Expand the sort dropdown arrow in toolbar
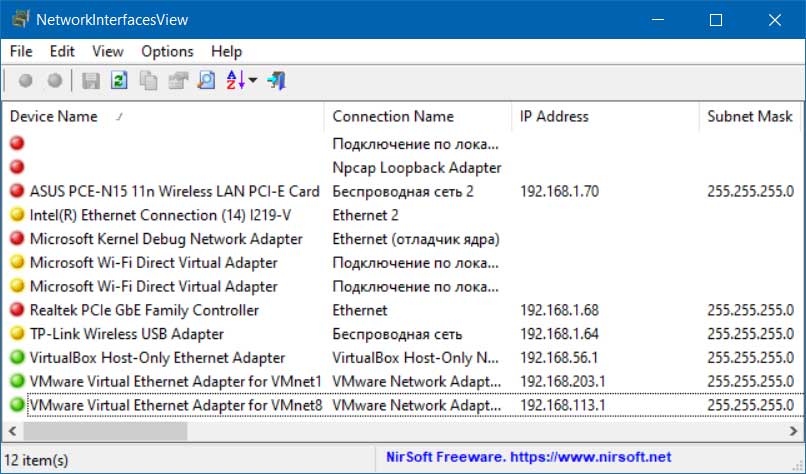 click(253, 80)
